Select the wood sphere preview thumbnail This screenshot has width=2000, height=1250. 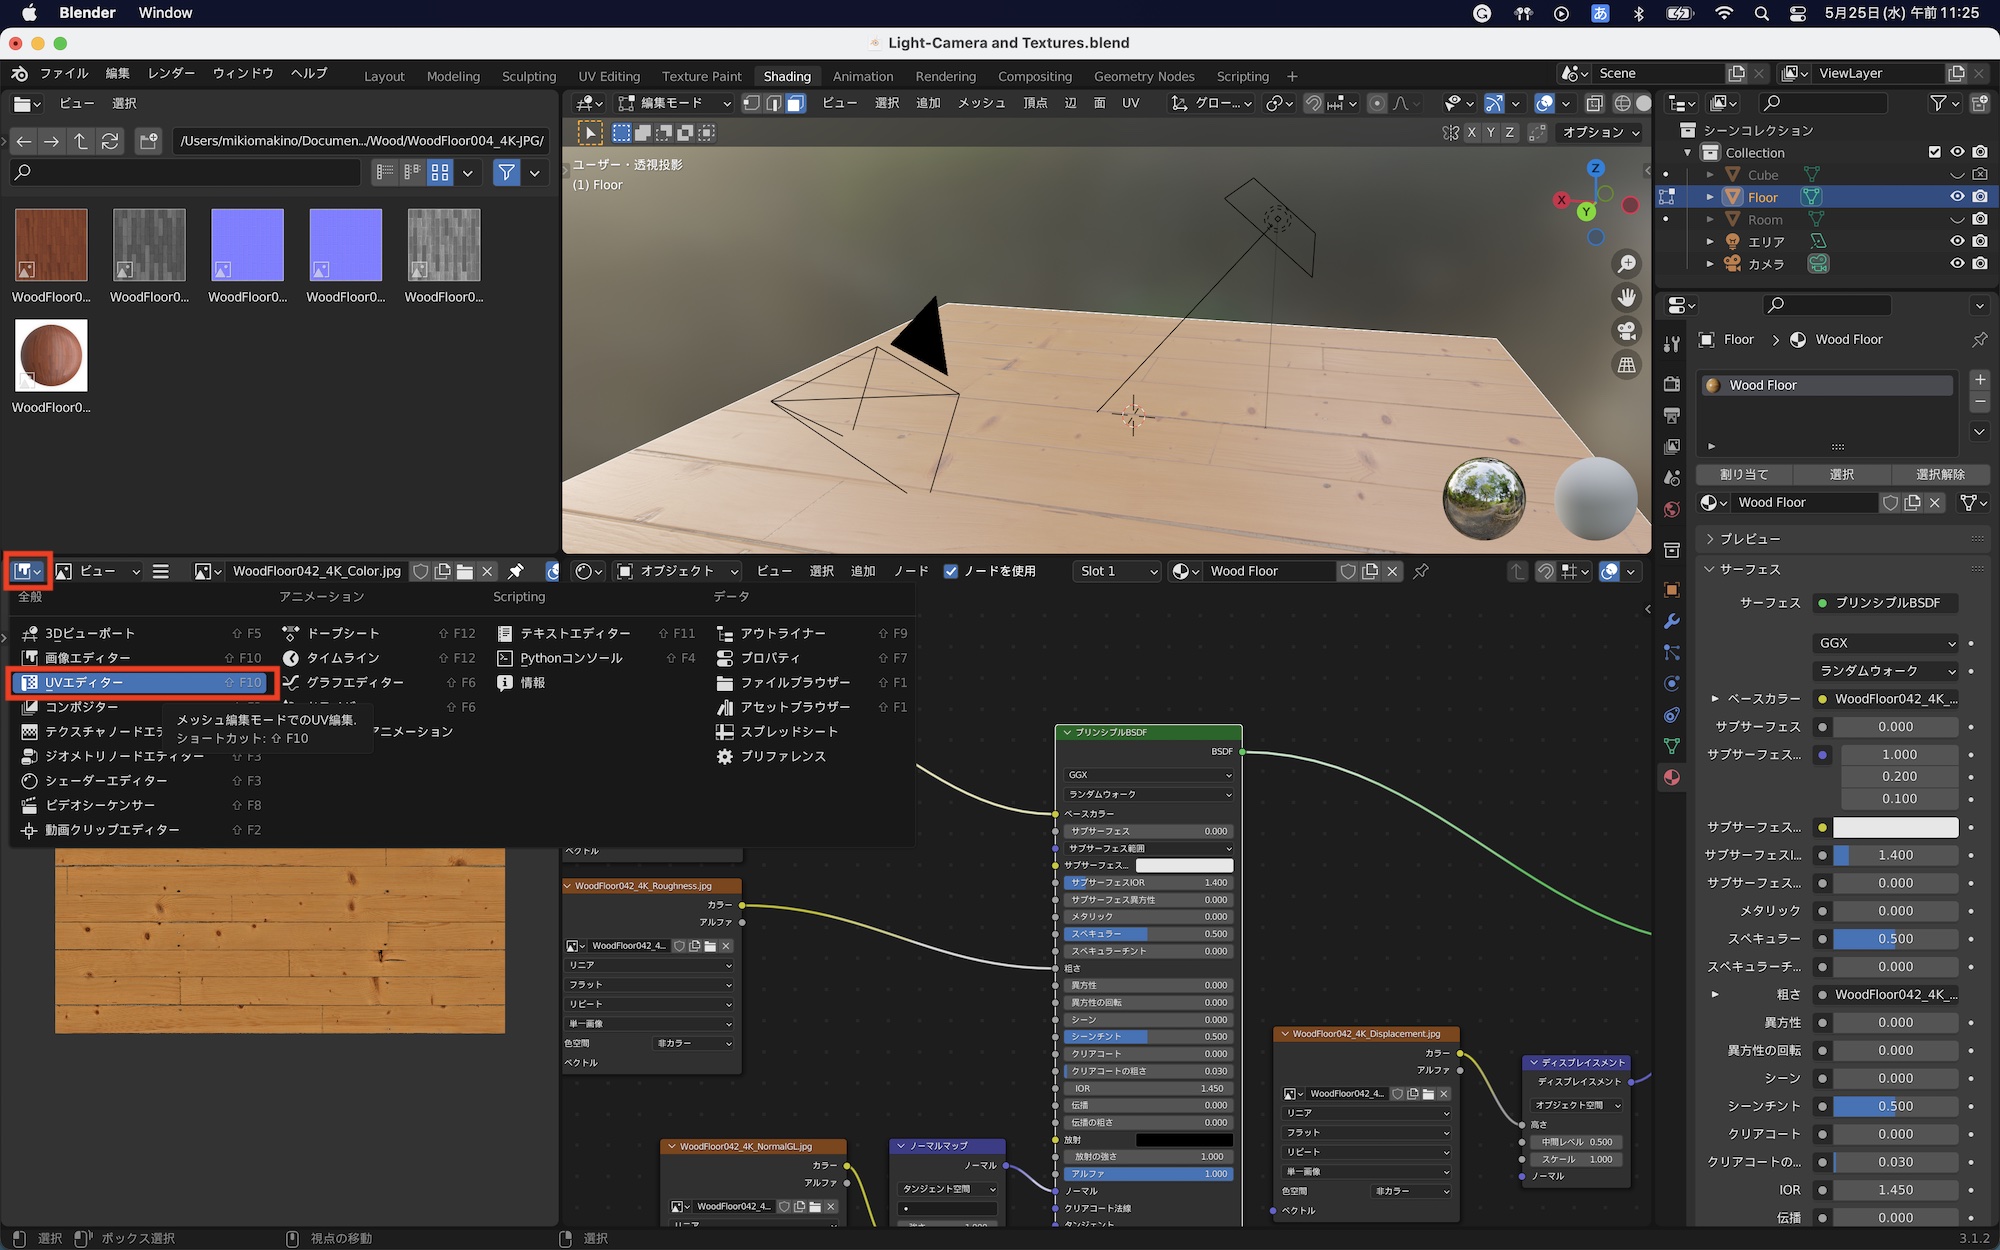pos(51,356)
